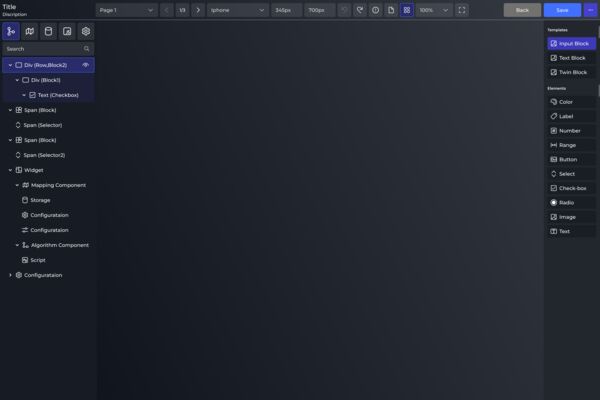Click the Back button
The width and height of the screenshot is (600, 400).
click(x=522, y=10)
